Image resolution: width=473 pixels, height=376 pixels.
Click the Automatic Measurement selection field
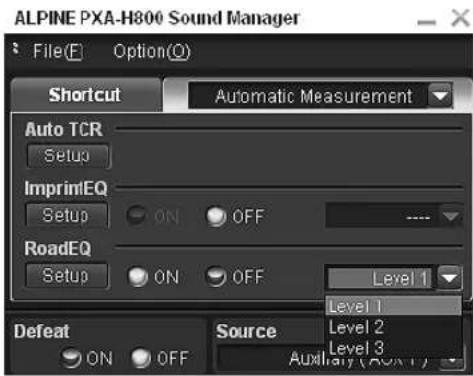click(x=308, y=96)
